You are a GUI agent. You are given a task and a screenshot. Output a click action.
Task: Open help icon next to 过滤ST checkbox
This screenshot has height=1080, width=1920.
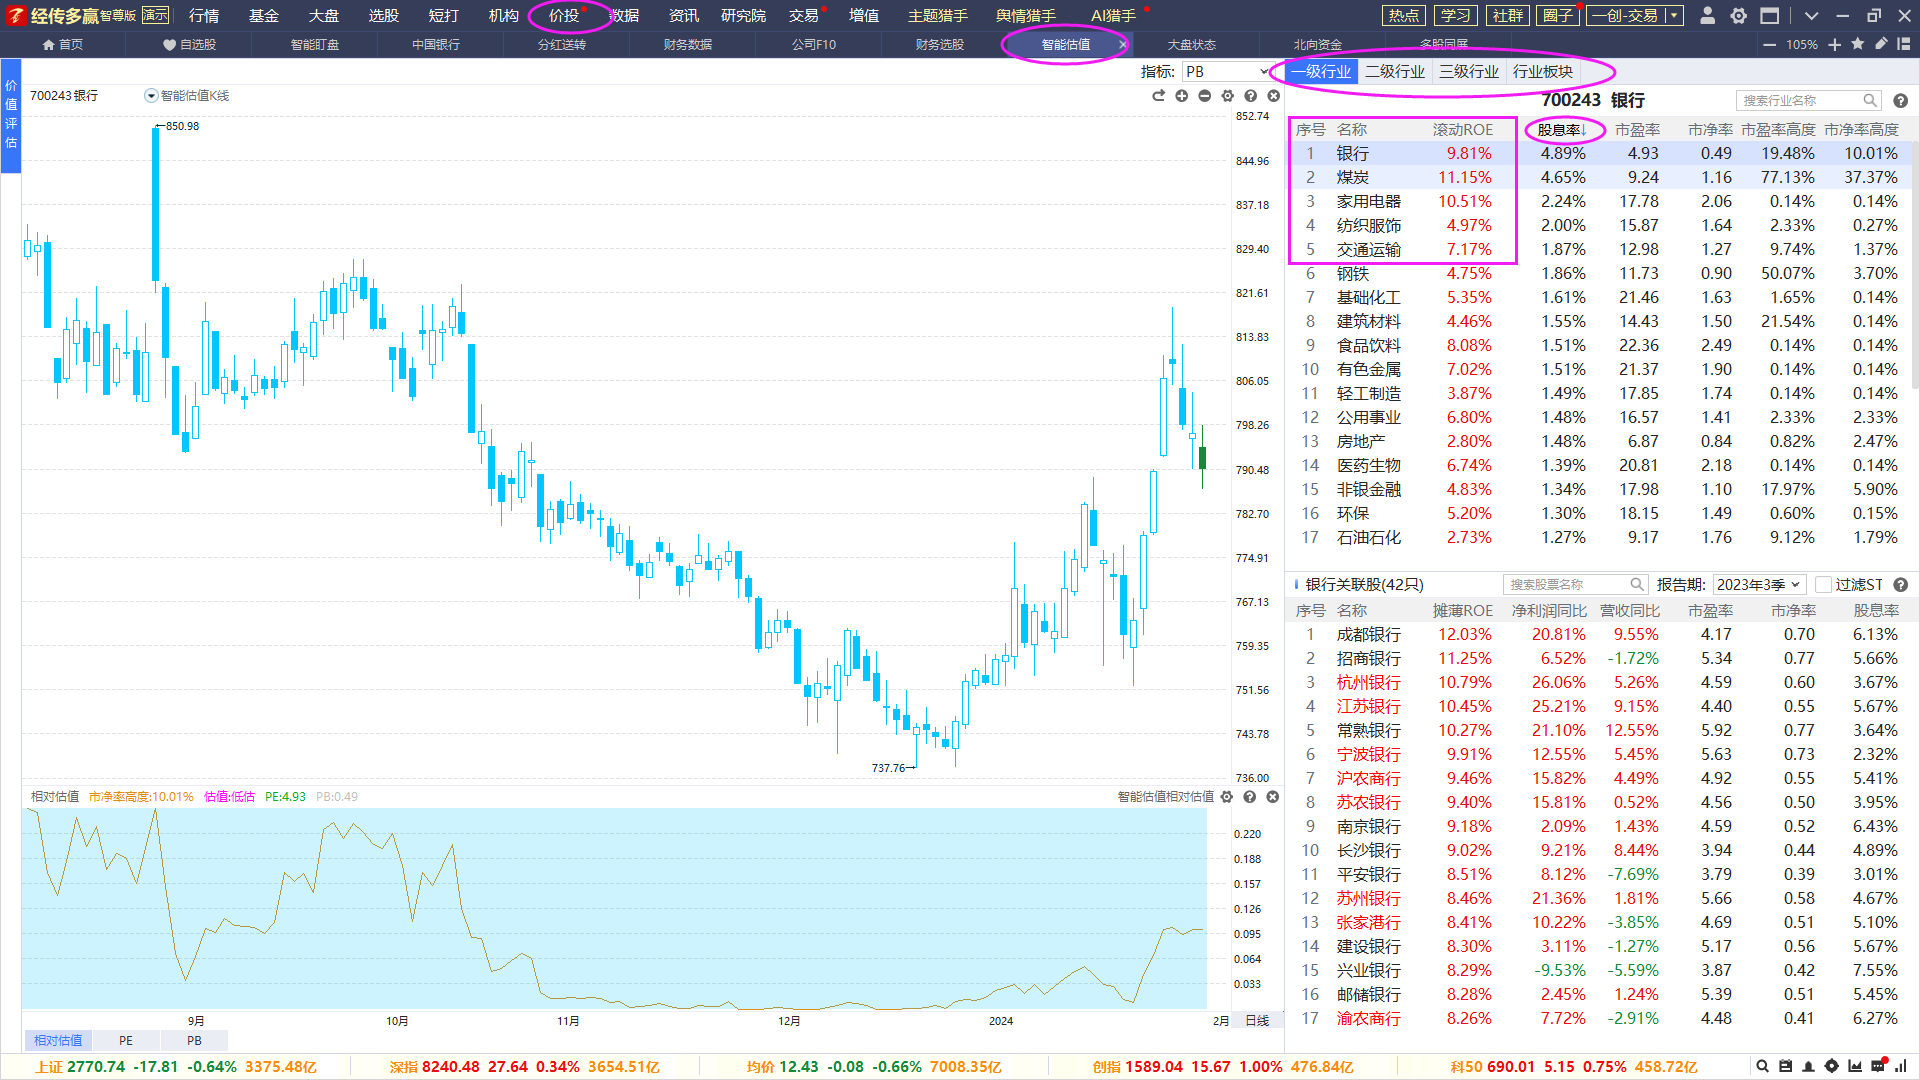pyautogui.click(x=1901, y=585)
